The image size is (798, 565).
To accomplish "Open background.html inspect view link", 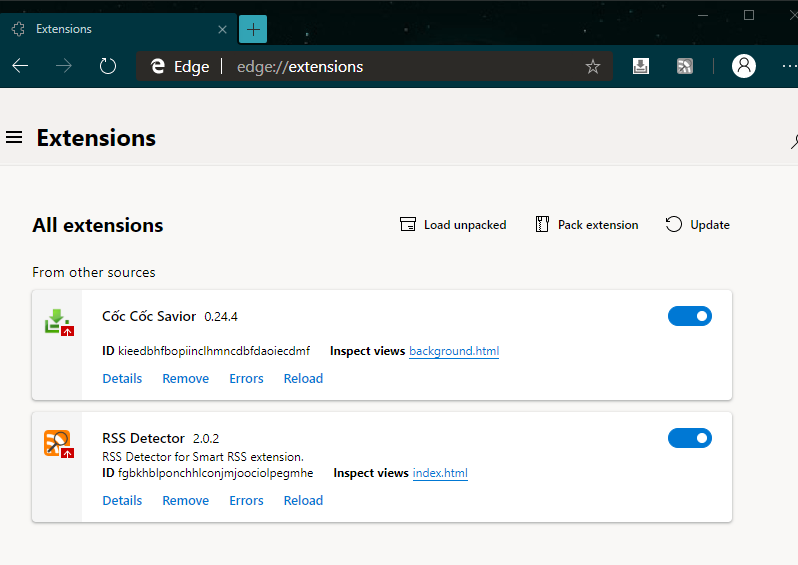I will tap(454, 351).
